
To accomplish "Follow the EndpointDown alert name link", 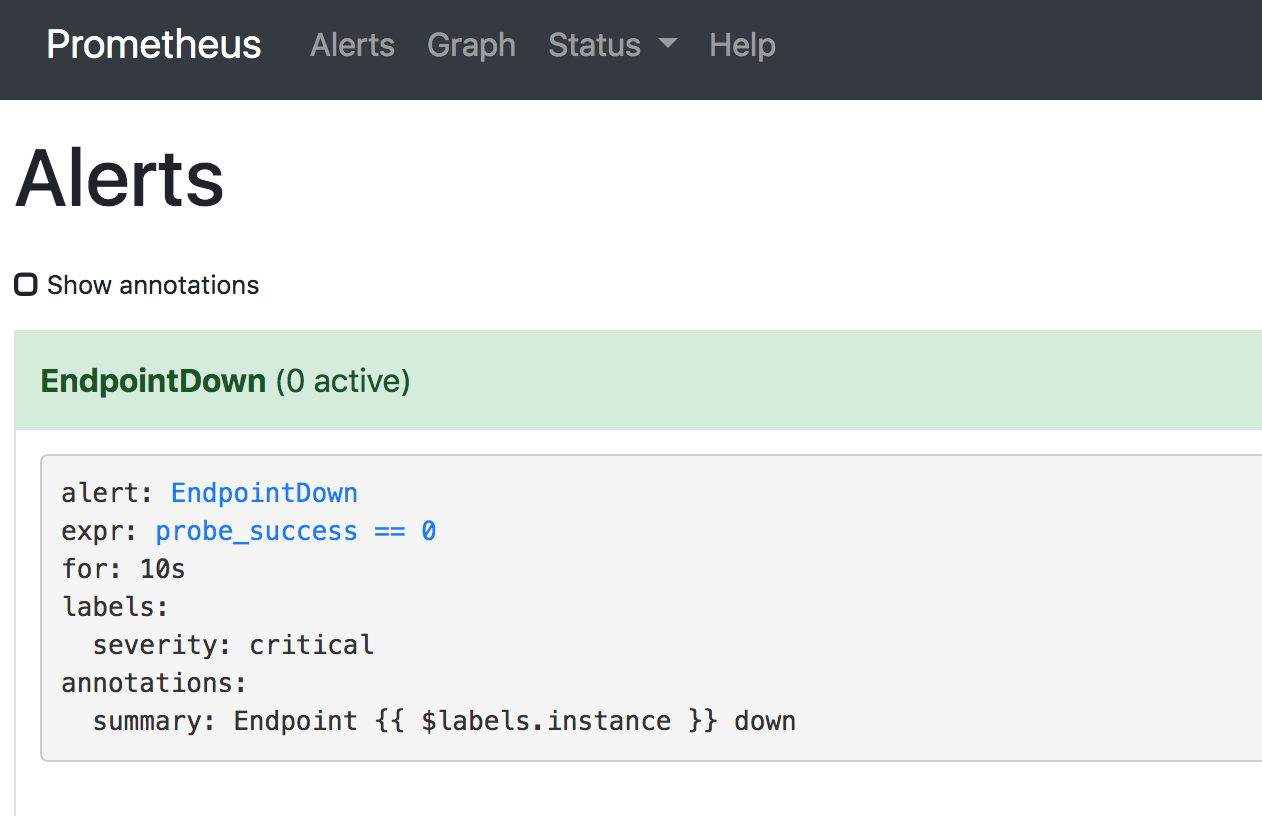I will tap(264, 493).
